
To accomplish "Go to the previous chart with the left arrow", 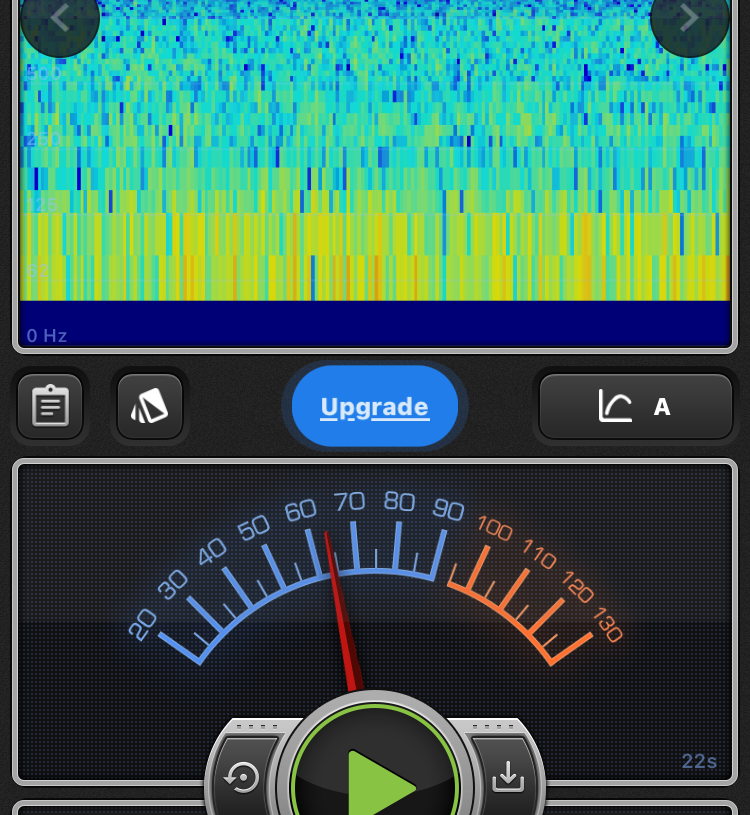I will (59, 19).
